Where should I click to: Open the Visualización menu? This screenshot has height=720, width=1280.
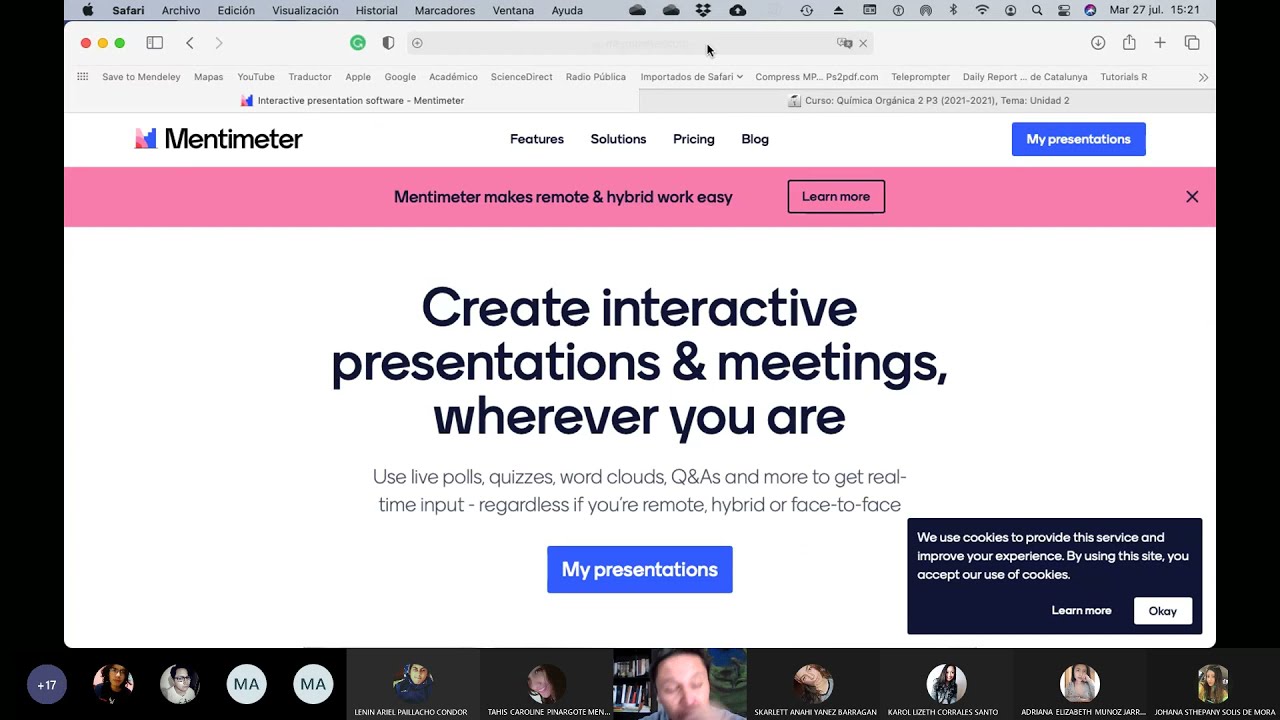[x=305, y=10]
